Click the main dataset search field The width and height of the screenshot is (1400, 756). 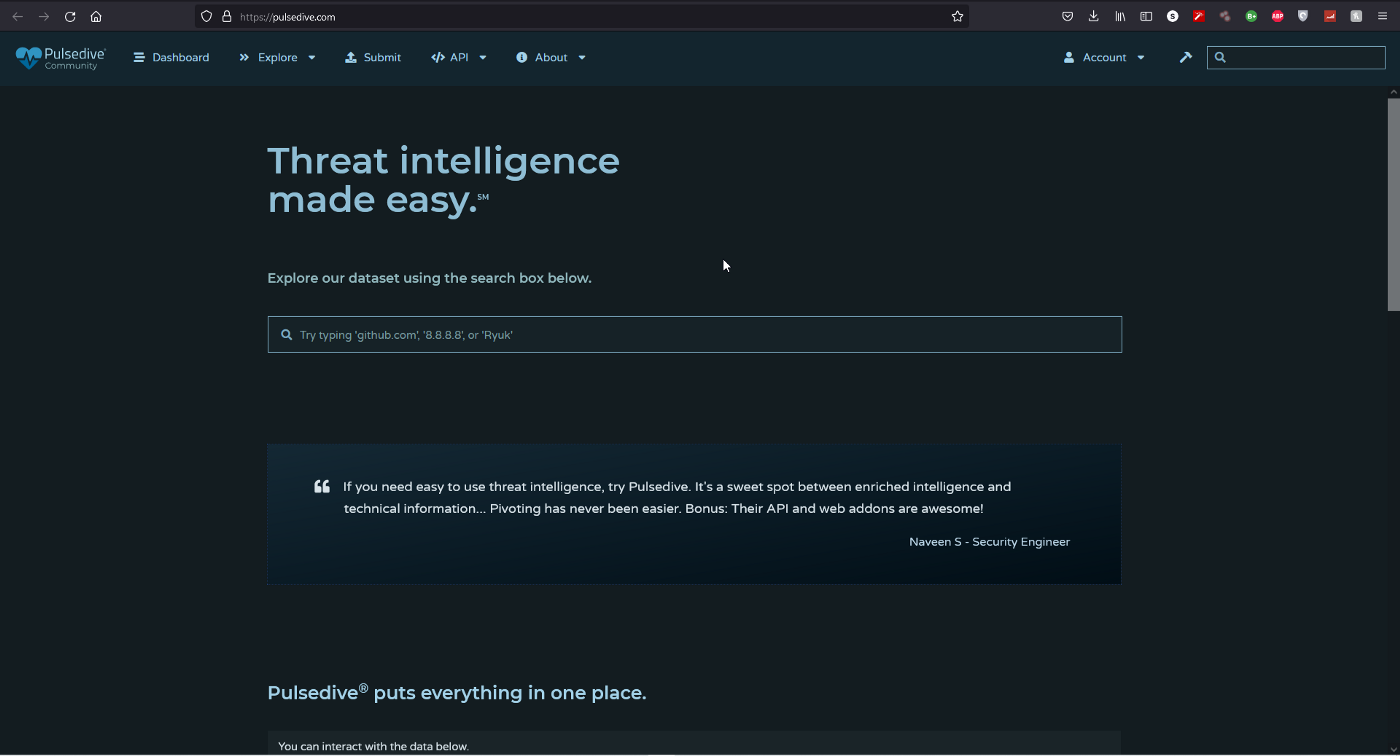pos(695,335)
